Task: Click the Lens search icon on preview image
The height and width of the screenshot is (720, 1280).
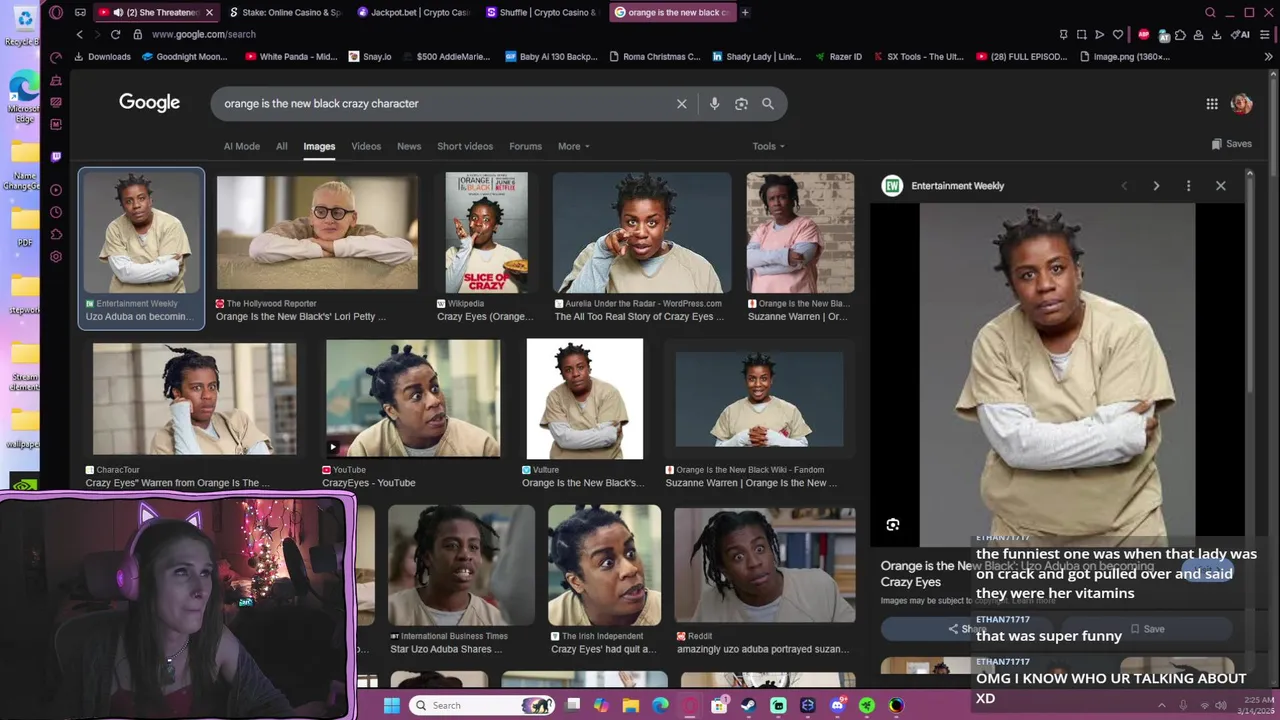Action: pos(893,525)
